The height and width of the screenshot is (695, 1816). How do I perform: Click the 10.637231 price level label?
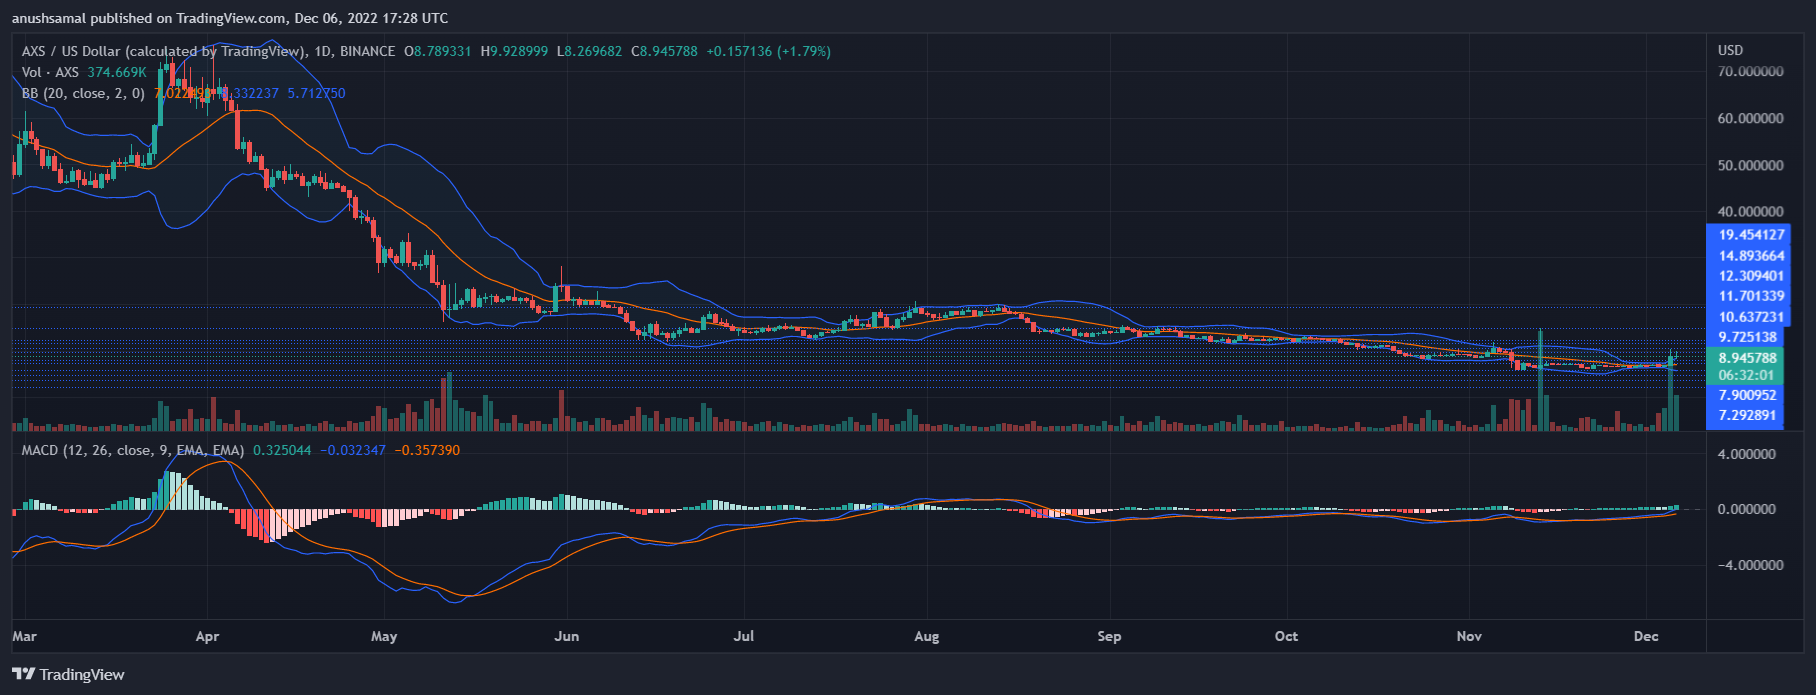coord(1751,317)
